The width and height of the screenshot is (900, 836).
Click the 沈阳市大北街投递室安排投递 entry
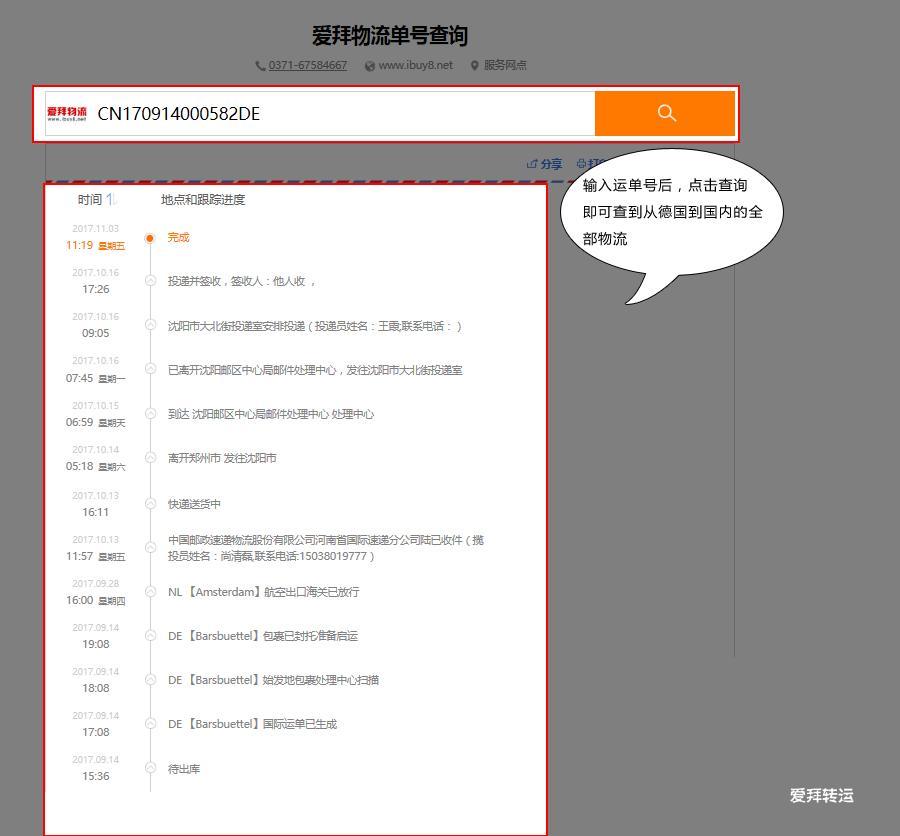click(x=314, y=326)
